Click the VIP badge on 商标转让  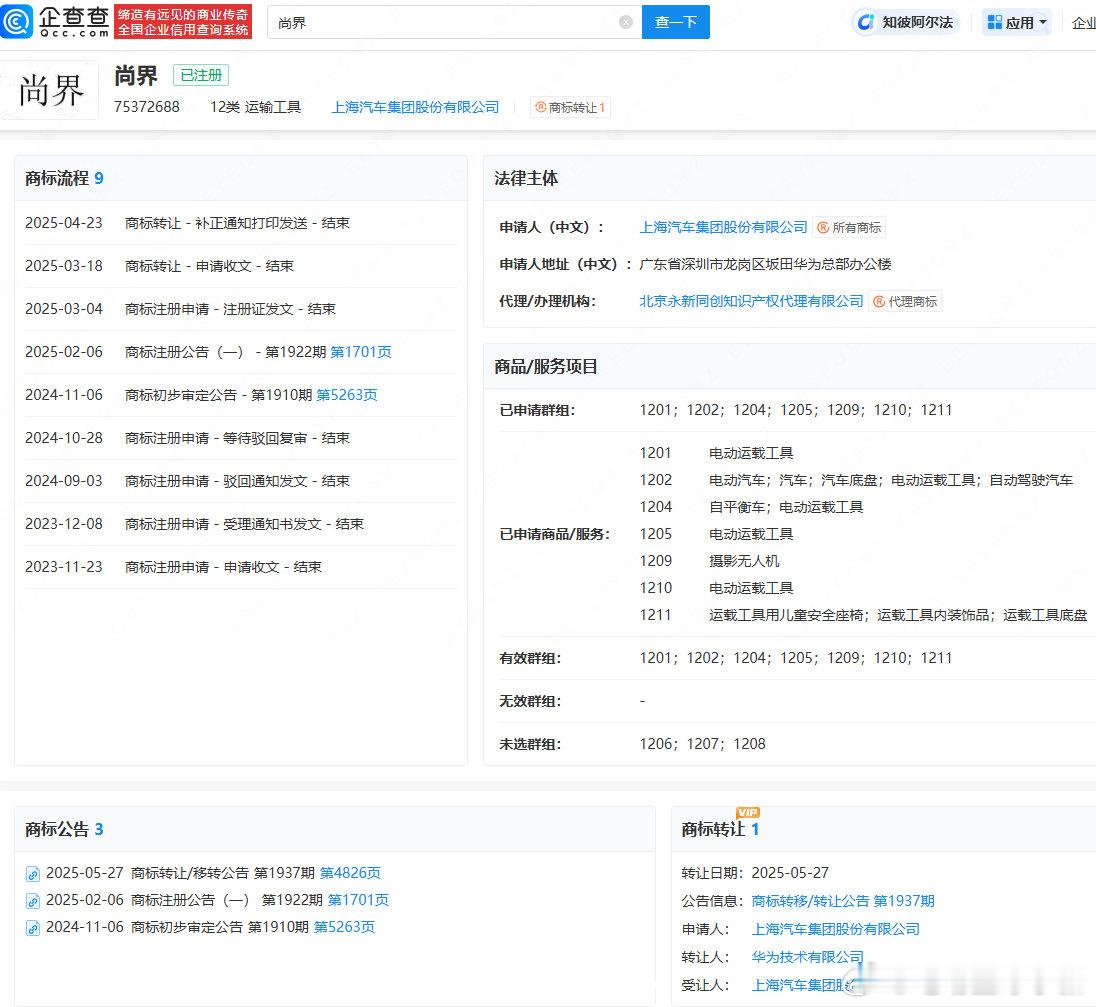pyautogui.click(x=748, y=812)
